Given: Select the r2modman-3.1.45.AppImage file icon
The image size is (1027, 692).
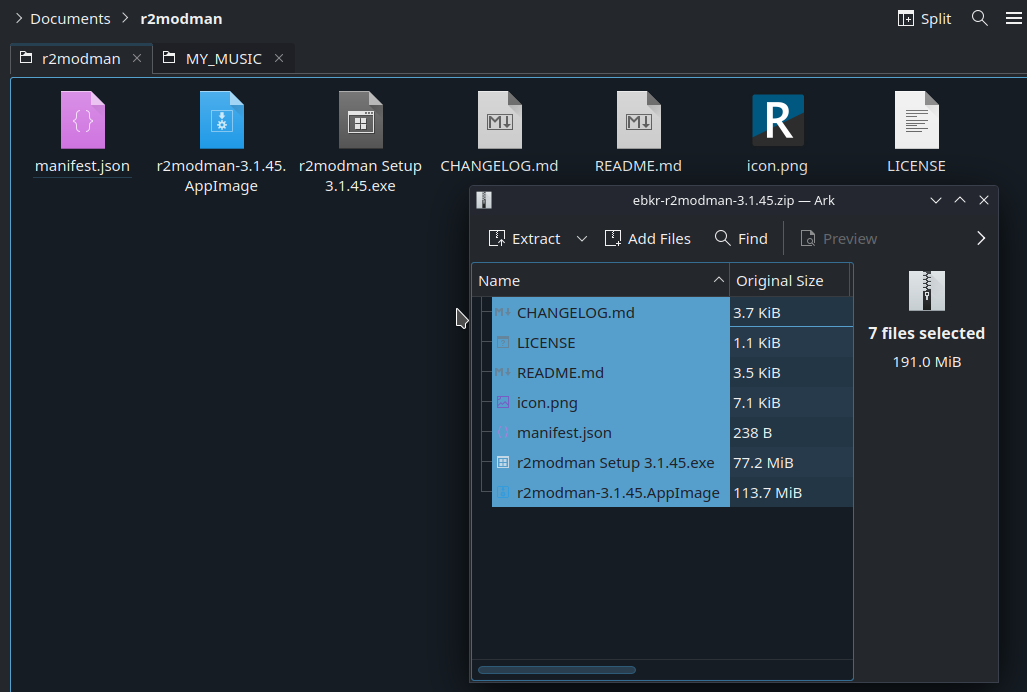Looking at the screenshot, I should pos(221,120).
